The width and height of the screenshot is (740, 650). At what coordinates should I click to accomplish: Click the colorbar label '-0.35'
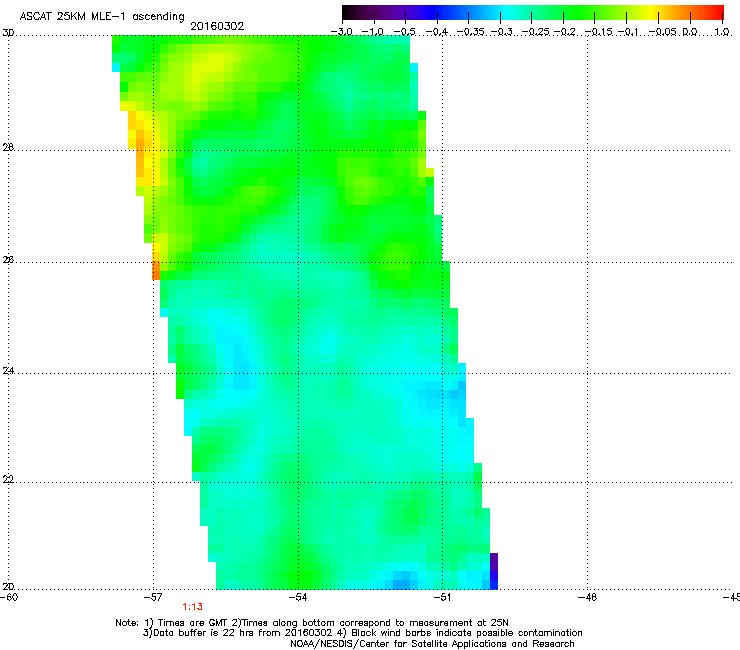[x=472, y=32]
